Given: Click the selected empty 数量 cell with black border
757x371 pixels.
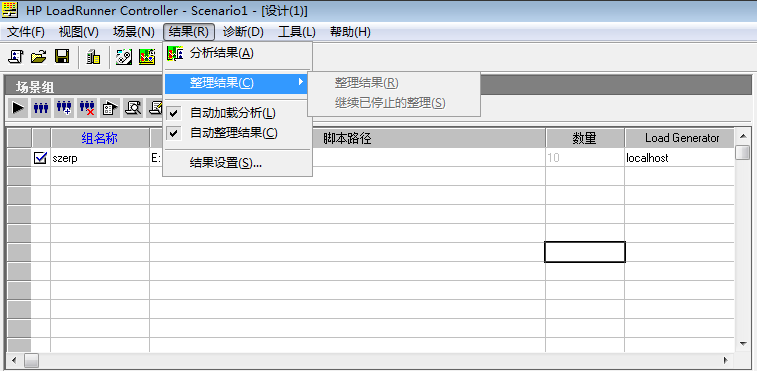Looking at the screenshot, I should pos(585,252).
